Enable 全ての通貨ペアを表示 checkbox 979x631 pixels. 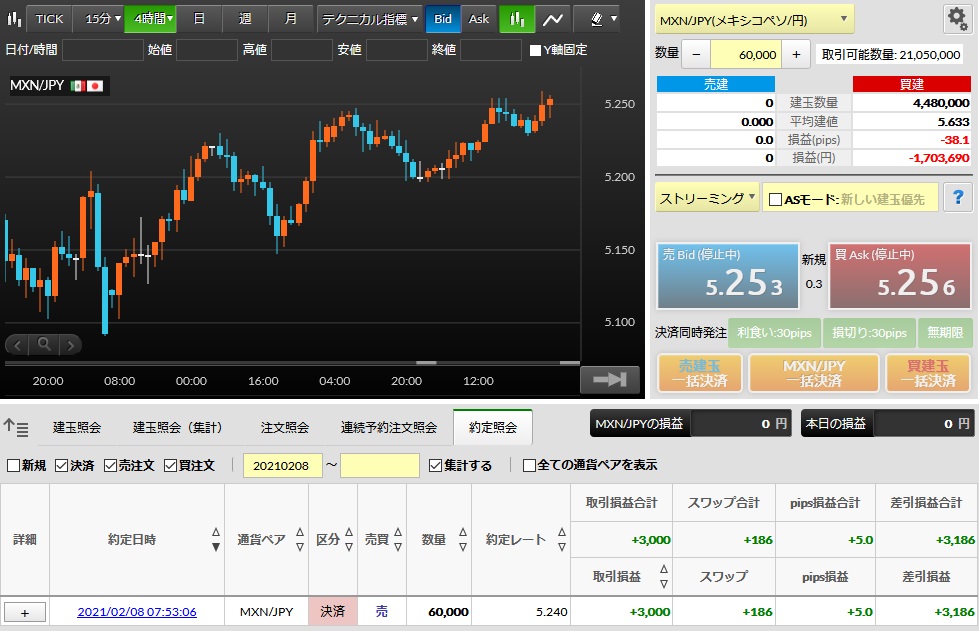point(529,466)
